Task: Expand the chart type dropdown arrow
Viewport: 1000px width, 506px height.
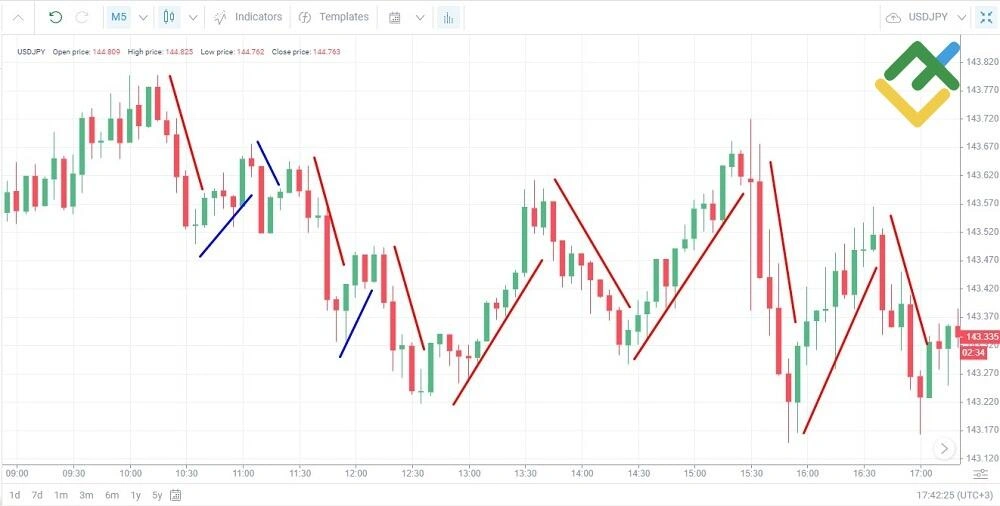Action: (x=193, y=18)
